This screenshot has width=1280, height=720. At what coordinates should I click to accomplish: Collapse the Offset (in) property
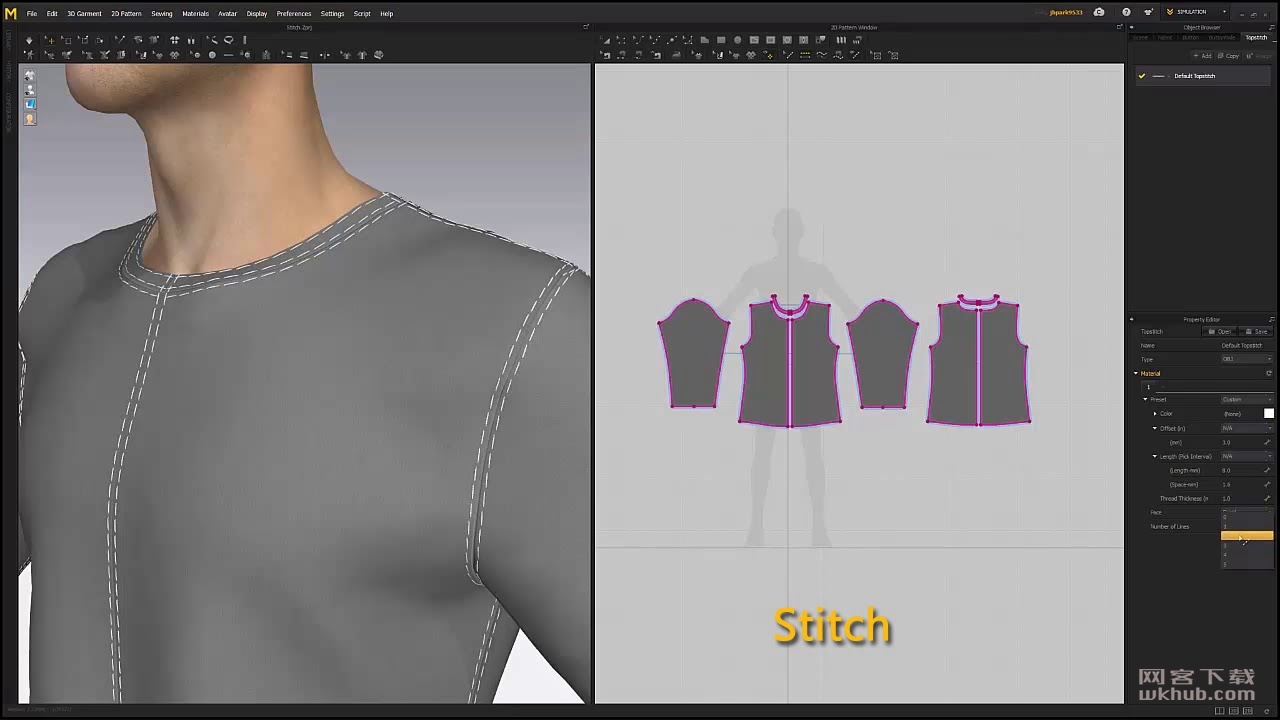click(x=1155, y=428)
